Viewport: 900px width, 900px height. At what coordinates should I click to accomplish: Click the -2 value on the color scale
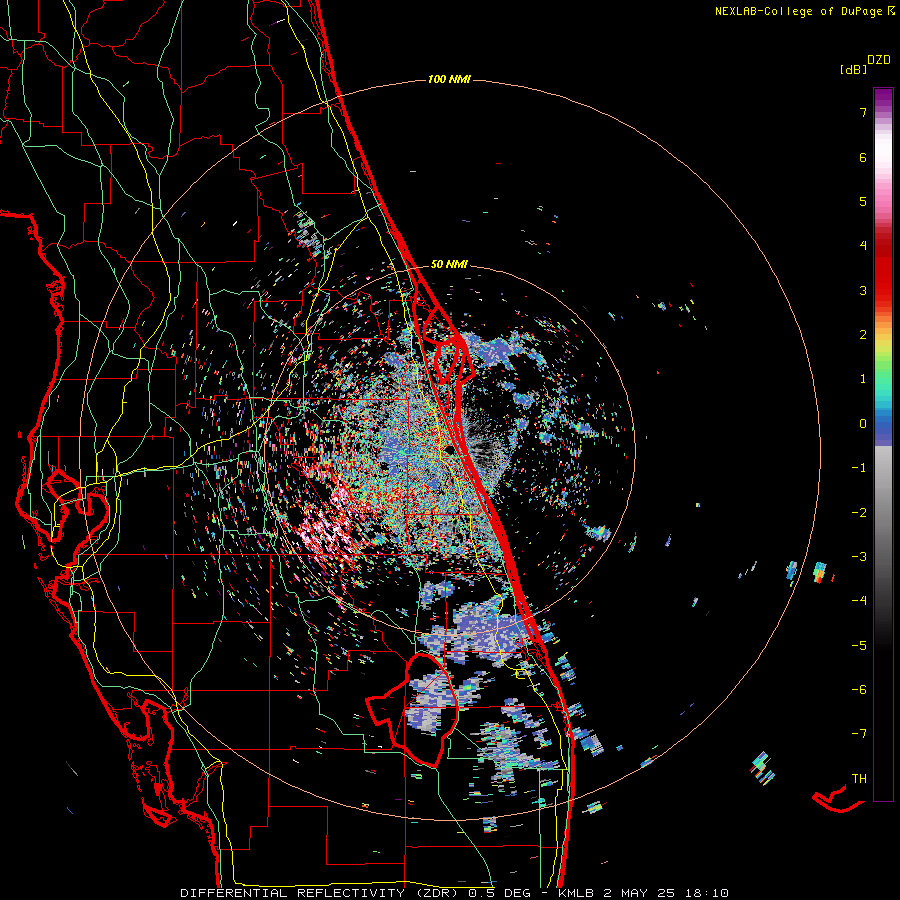click(x=859, y=513)
